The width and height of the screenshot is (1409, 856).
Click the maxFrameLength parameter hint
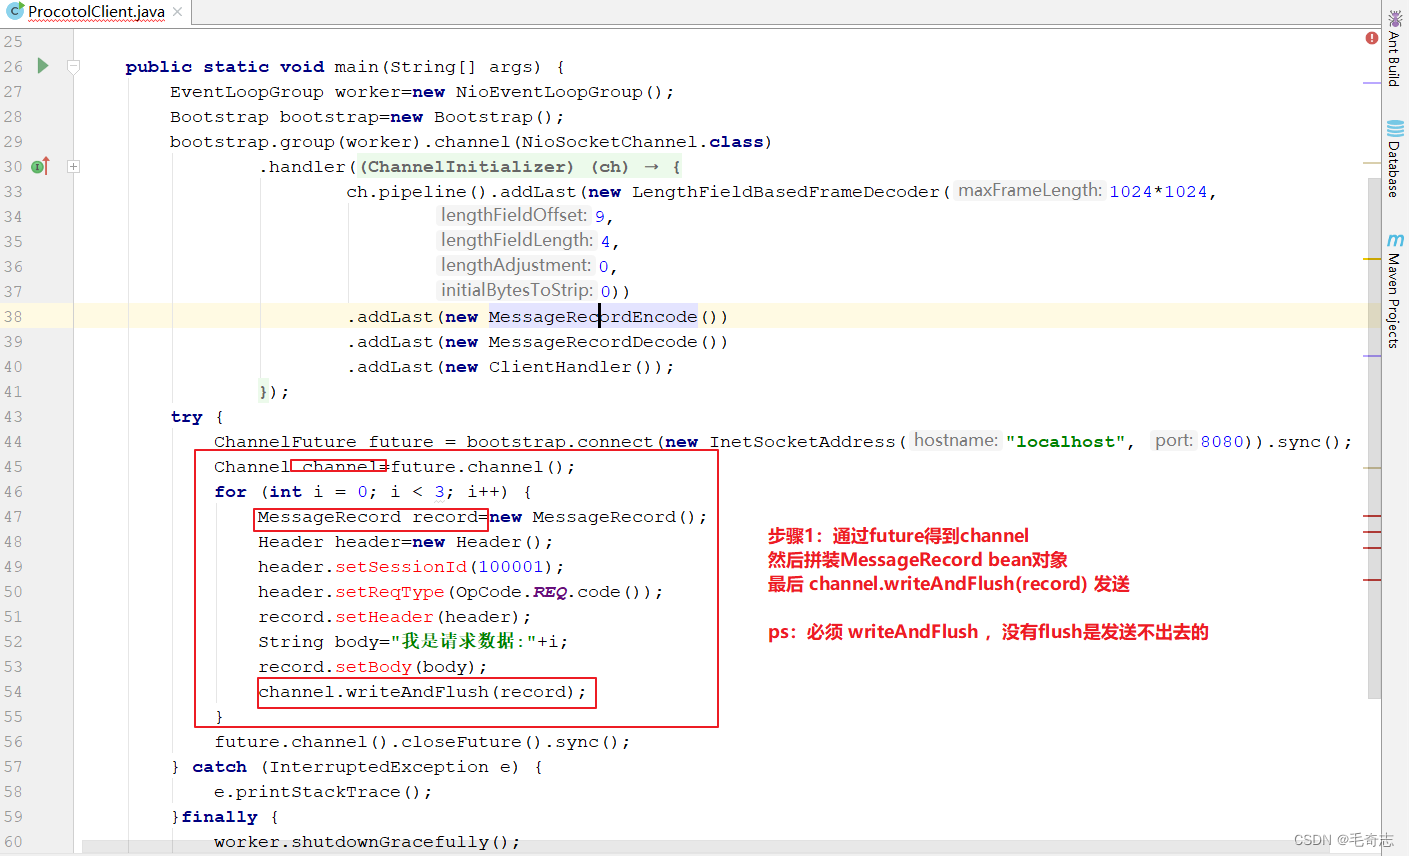pyautogui.click(x=1029, y=191)
